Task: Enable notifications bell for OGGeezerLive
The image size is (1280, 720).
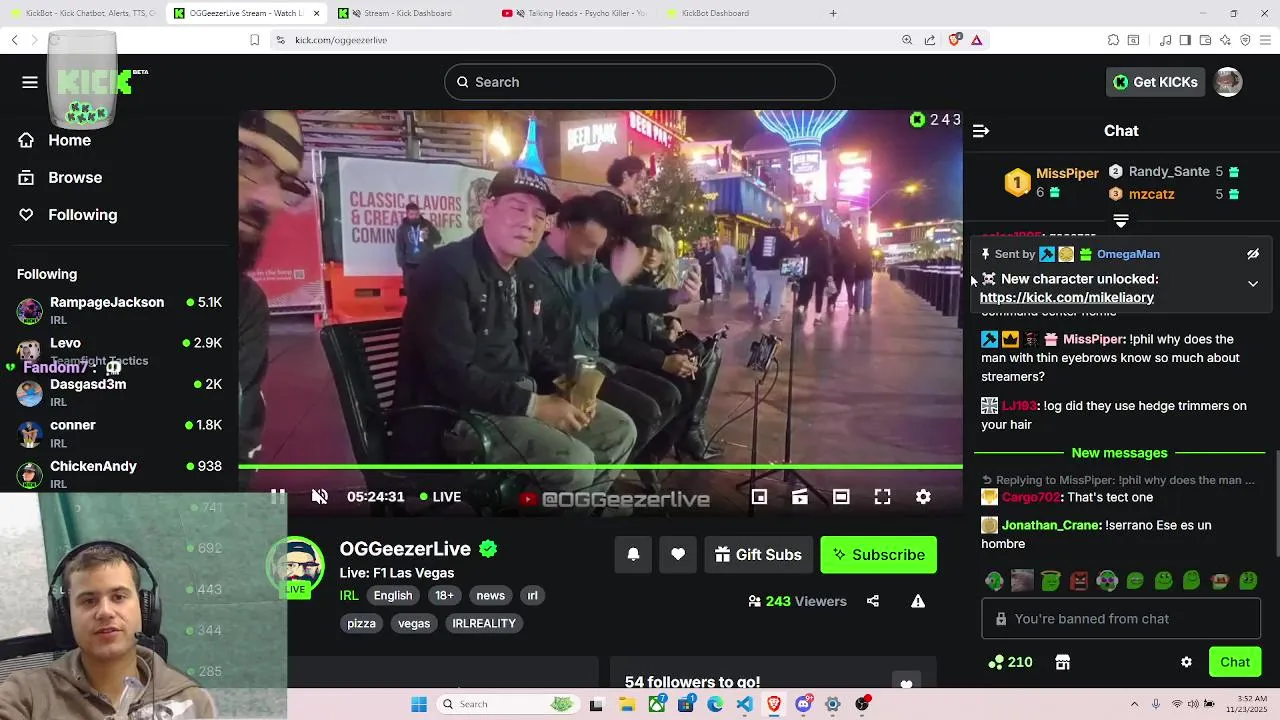Action: (x=633, y=554)
